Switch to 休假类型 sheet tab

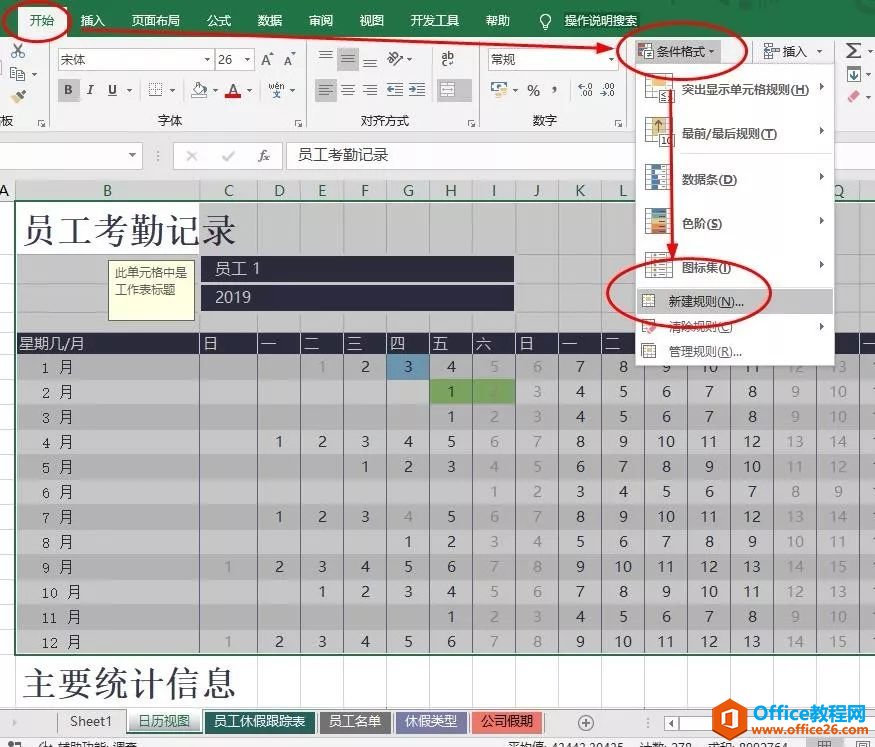pos(431,721)
